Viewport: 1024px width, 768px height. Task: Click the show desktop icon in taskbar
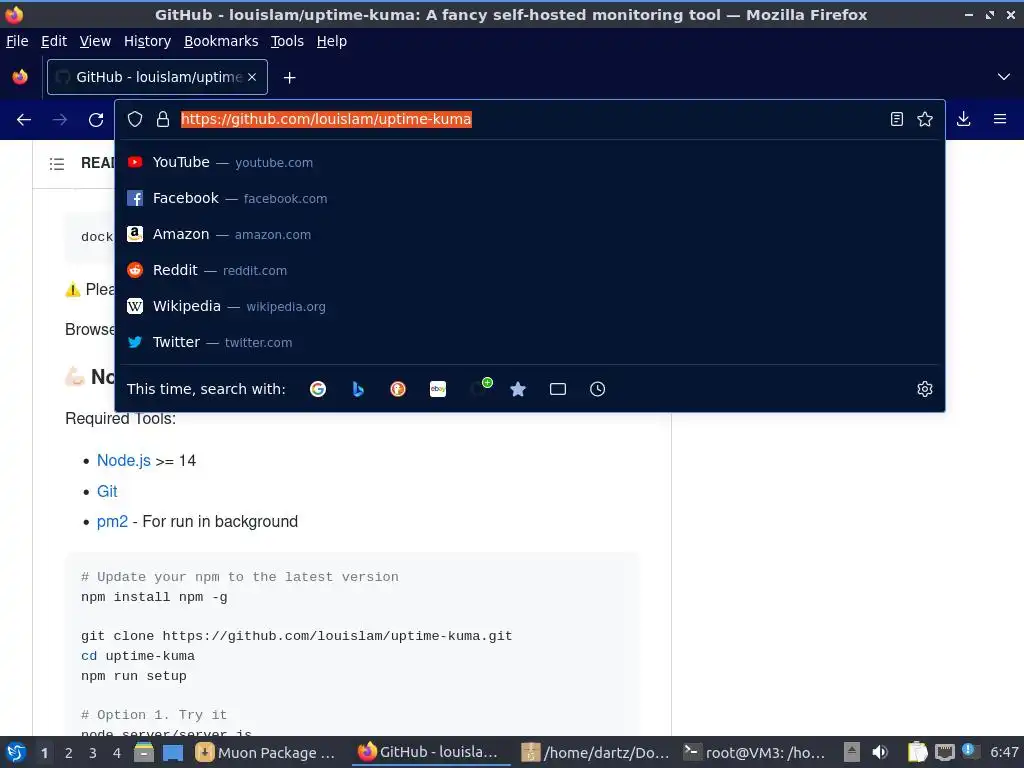tap(173, 752)
